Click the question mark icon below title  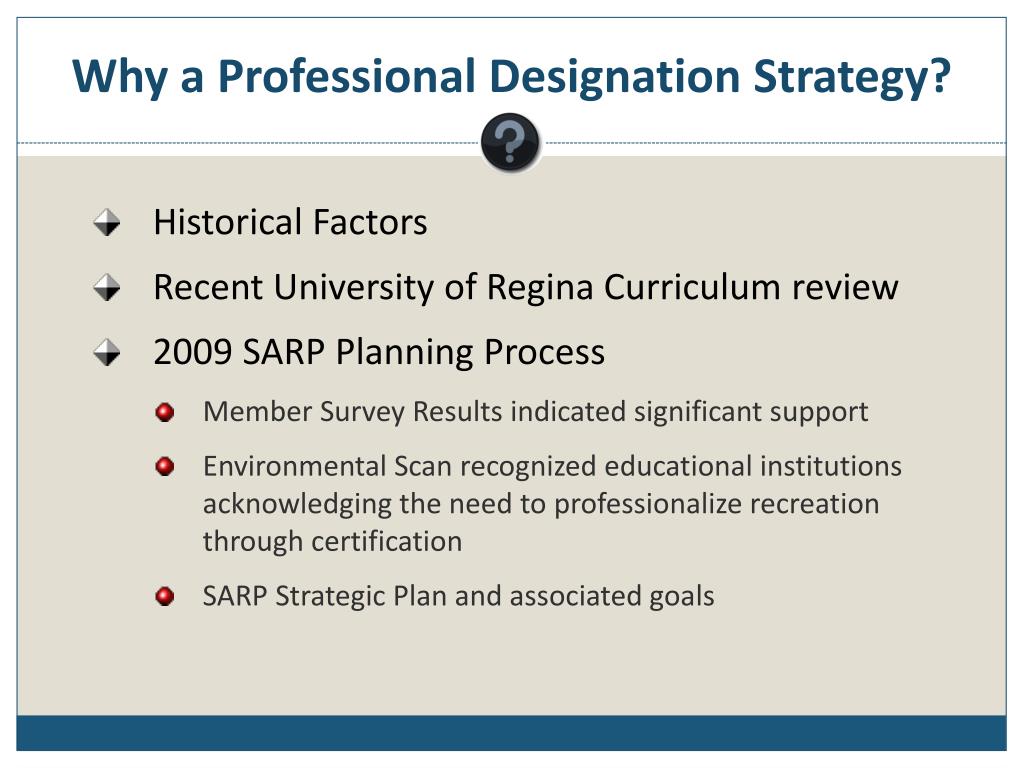(x=510, y=142)
